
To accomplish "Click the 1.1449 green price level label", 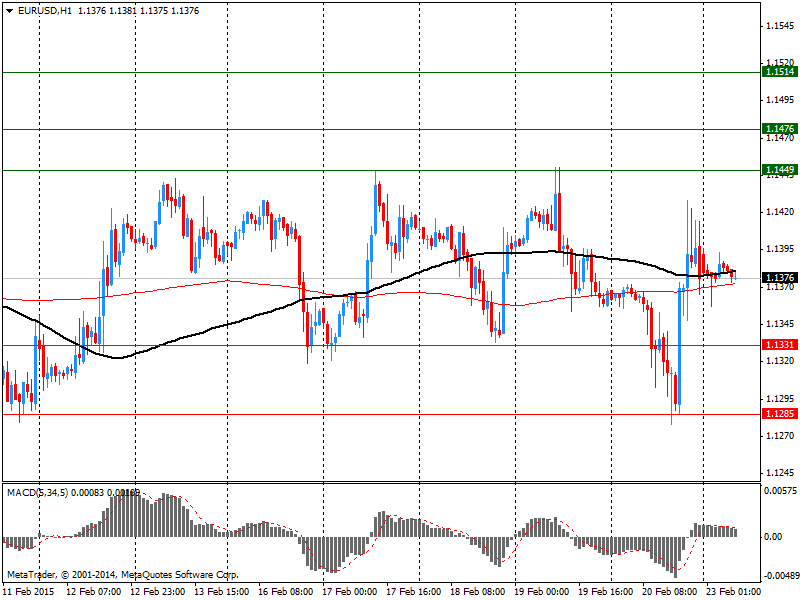I will tap(780, 170).
